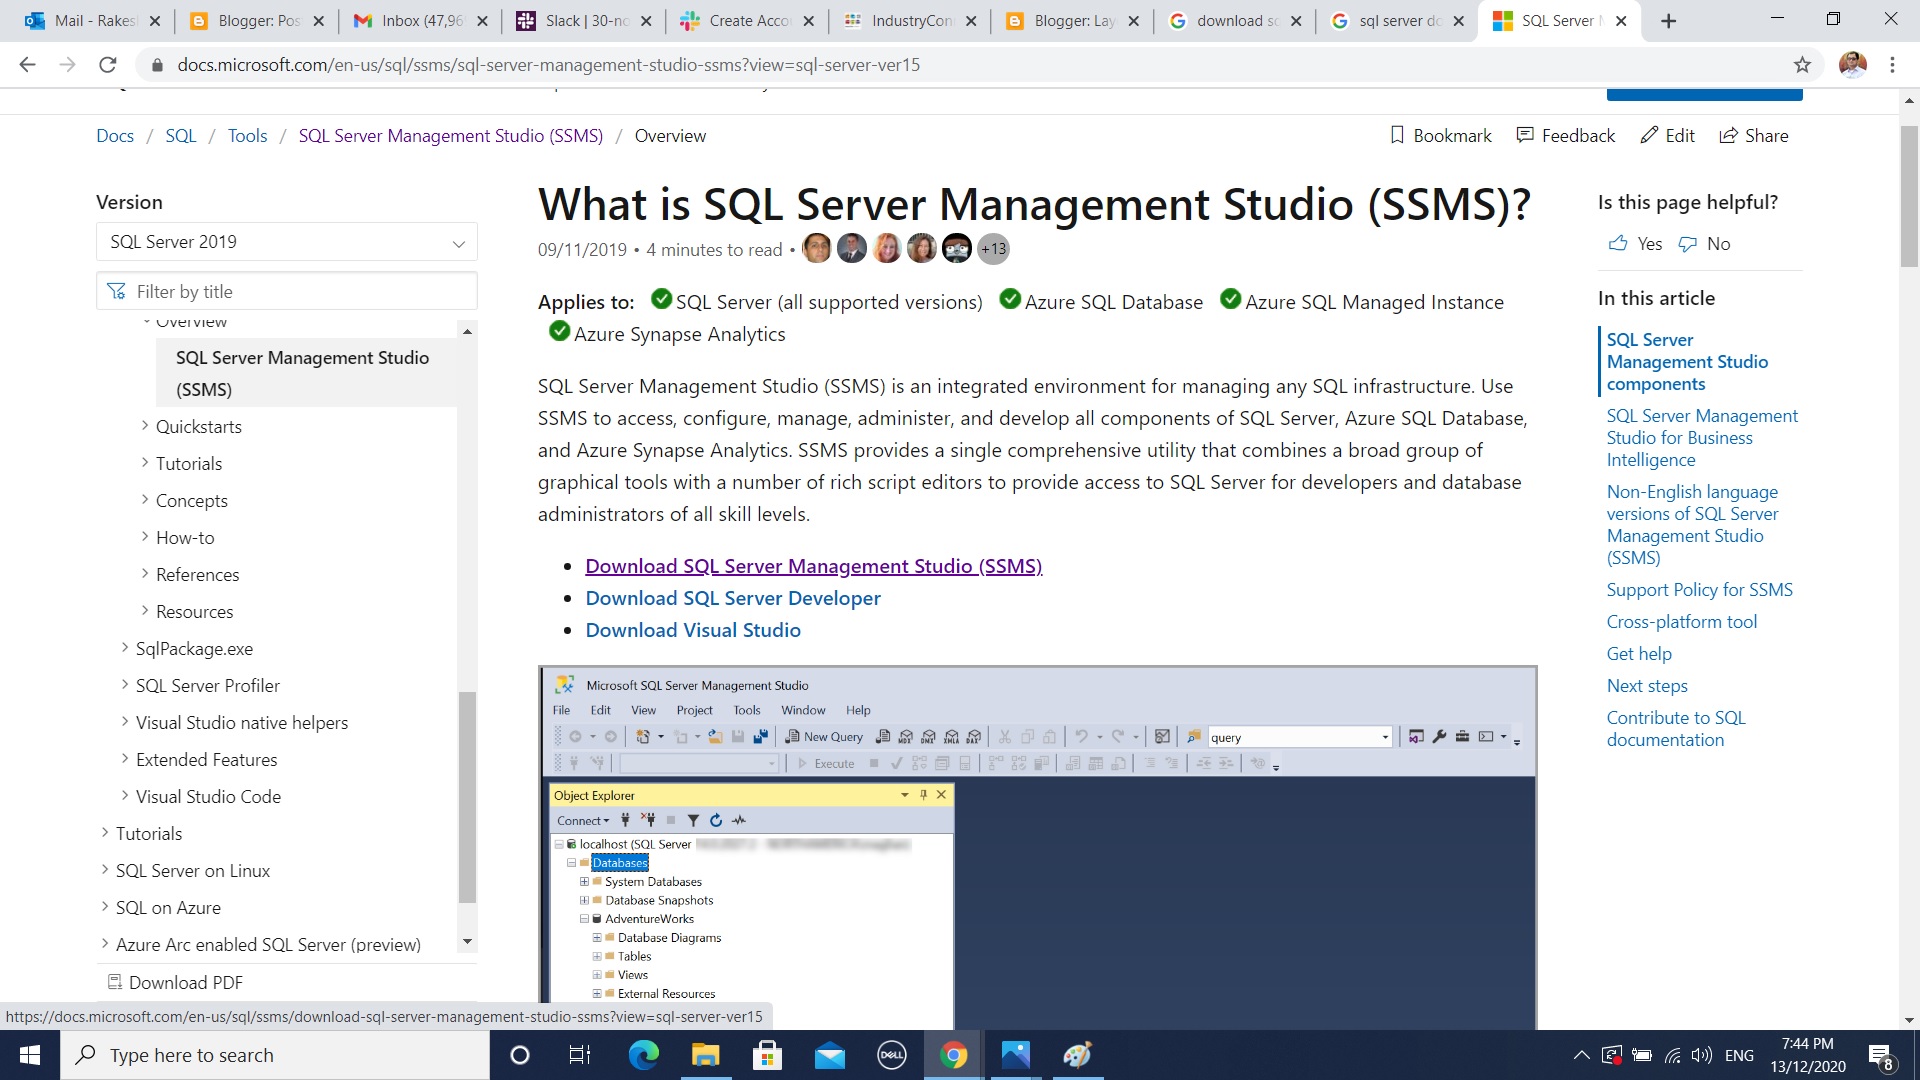Click the Bookmark flag icon on the docs page

(1397, 135)
